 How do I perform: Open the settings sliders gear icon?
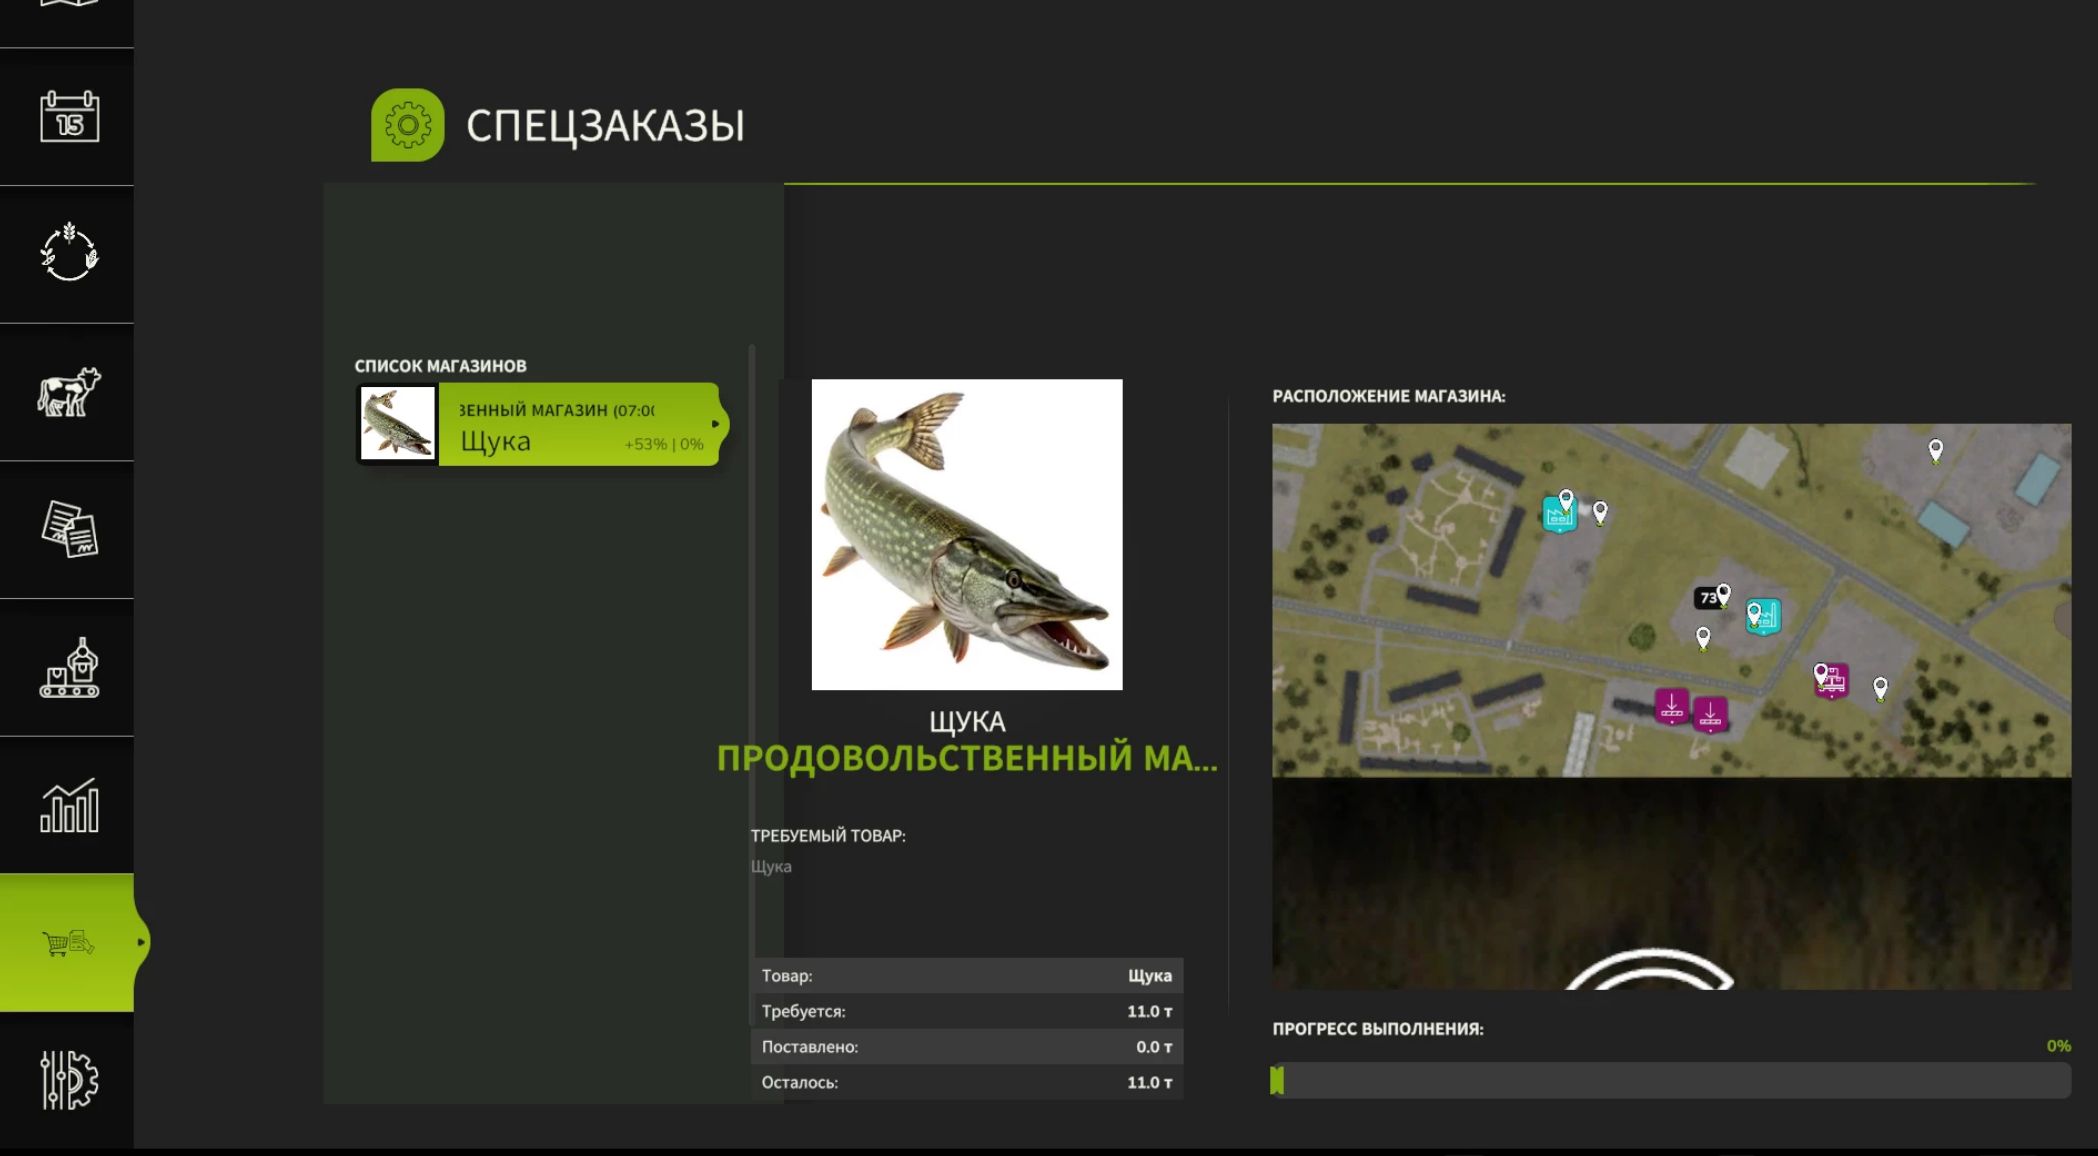(x=69, y=1080)
